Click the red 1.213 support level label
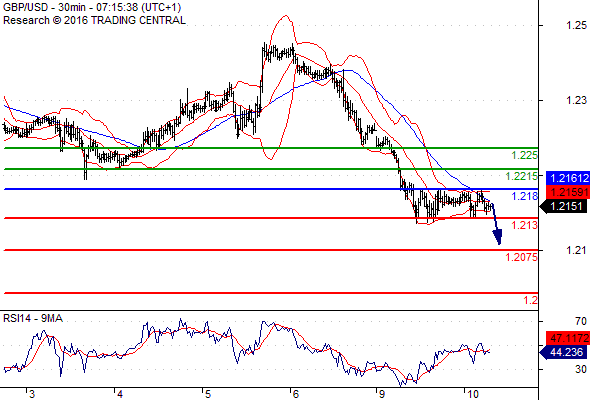The width and height of the screenshot is (590, 400). tap(525, 225)
